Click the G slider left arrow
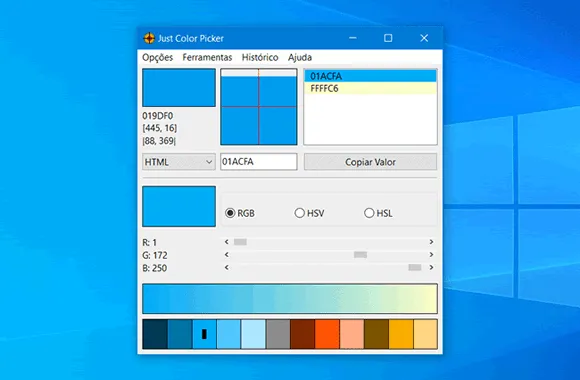Screen dimensions: 580x380 point(227,255)
